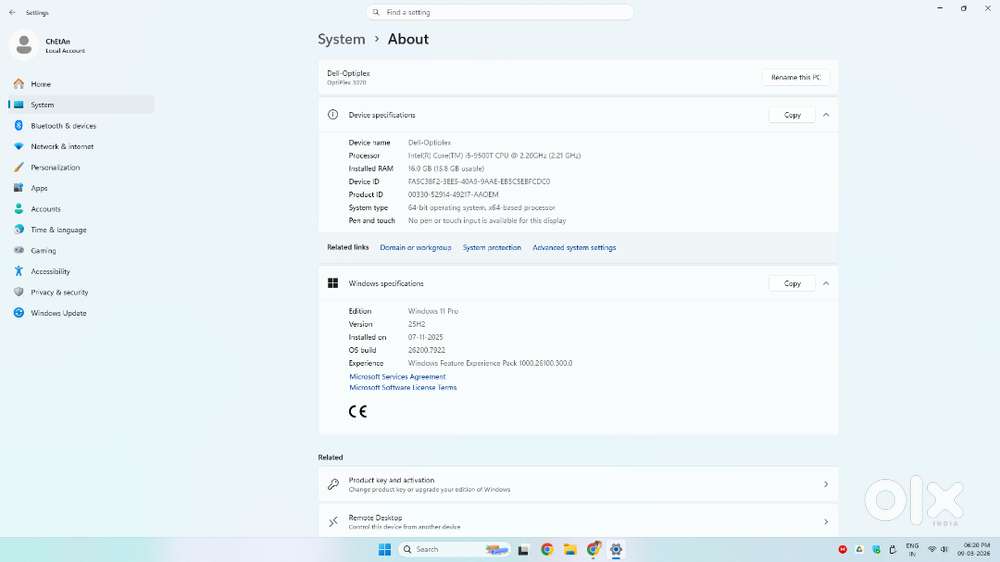Open Product key and activation
Image resolution: width=1000 pixels, height=562 pixels.
pyautogui.click(x=578, y=485)
